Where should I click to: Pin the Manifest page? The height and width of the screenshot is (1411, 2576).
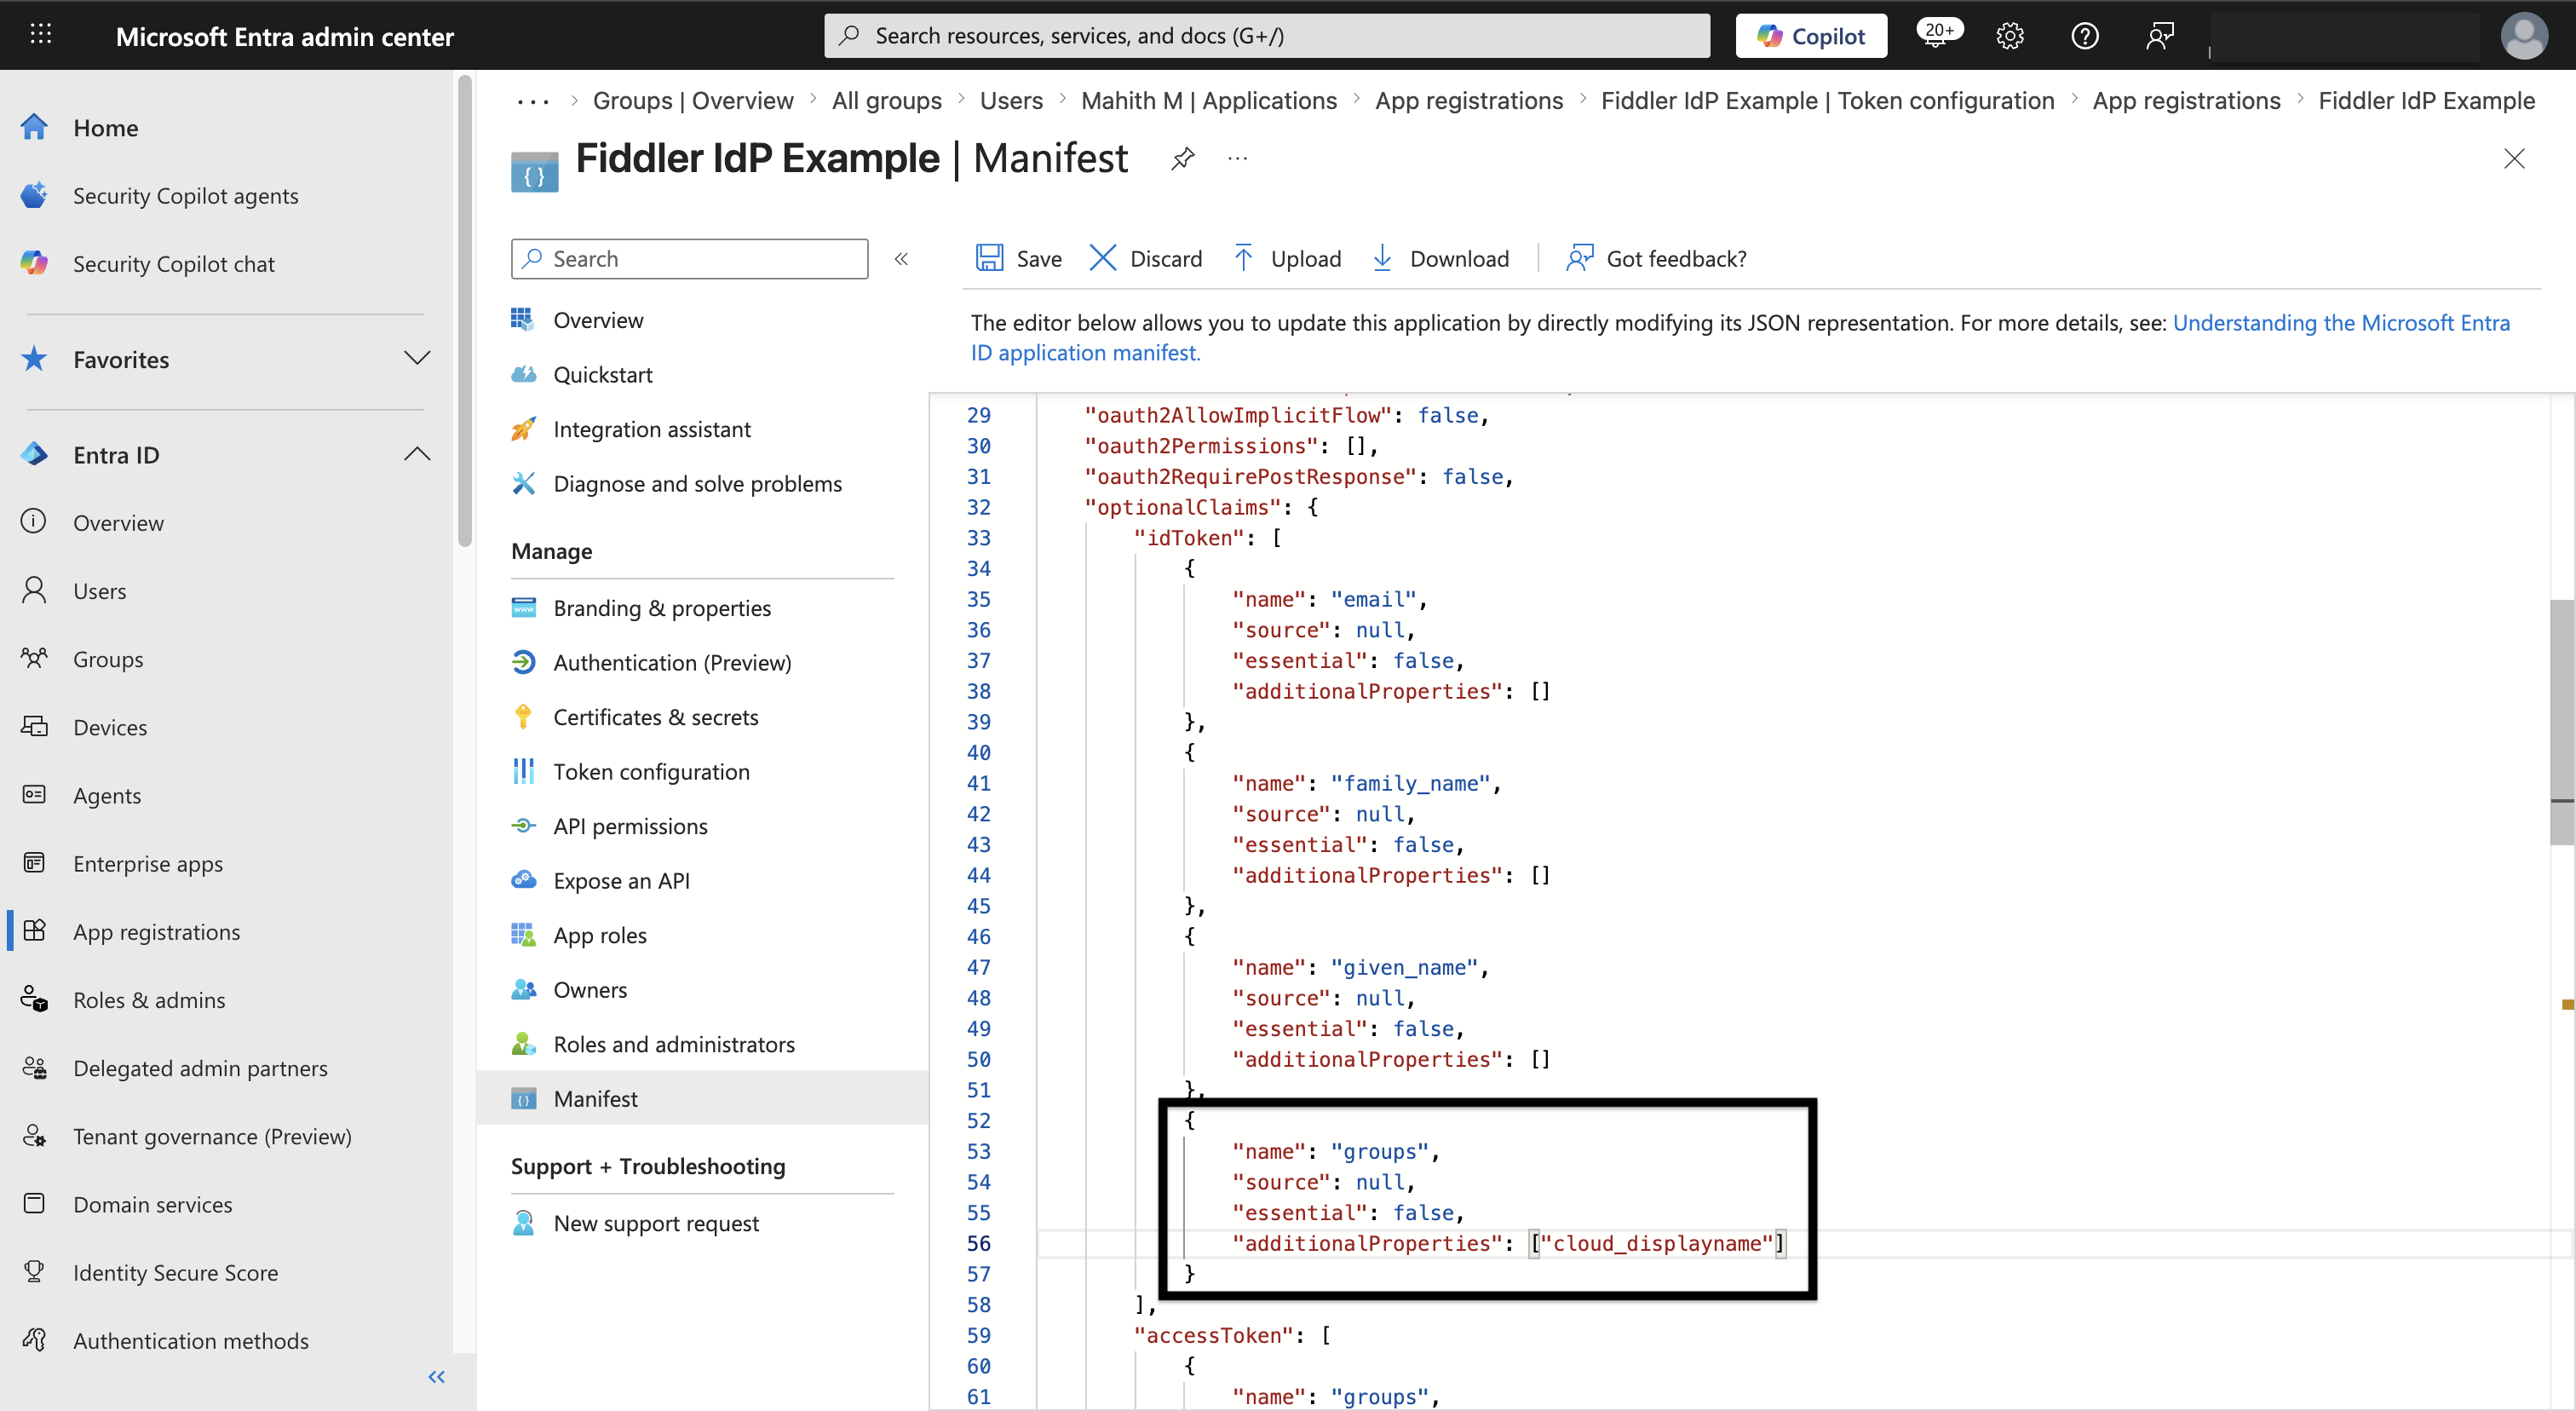pos(1183,158)
